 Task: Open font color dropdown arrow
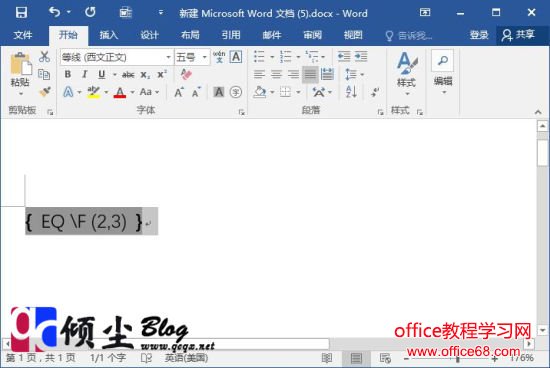133,92
